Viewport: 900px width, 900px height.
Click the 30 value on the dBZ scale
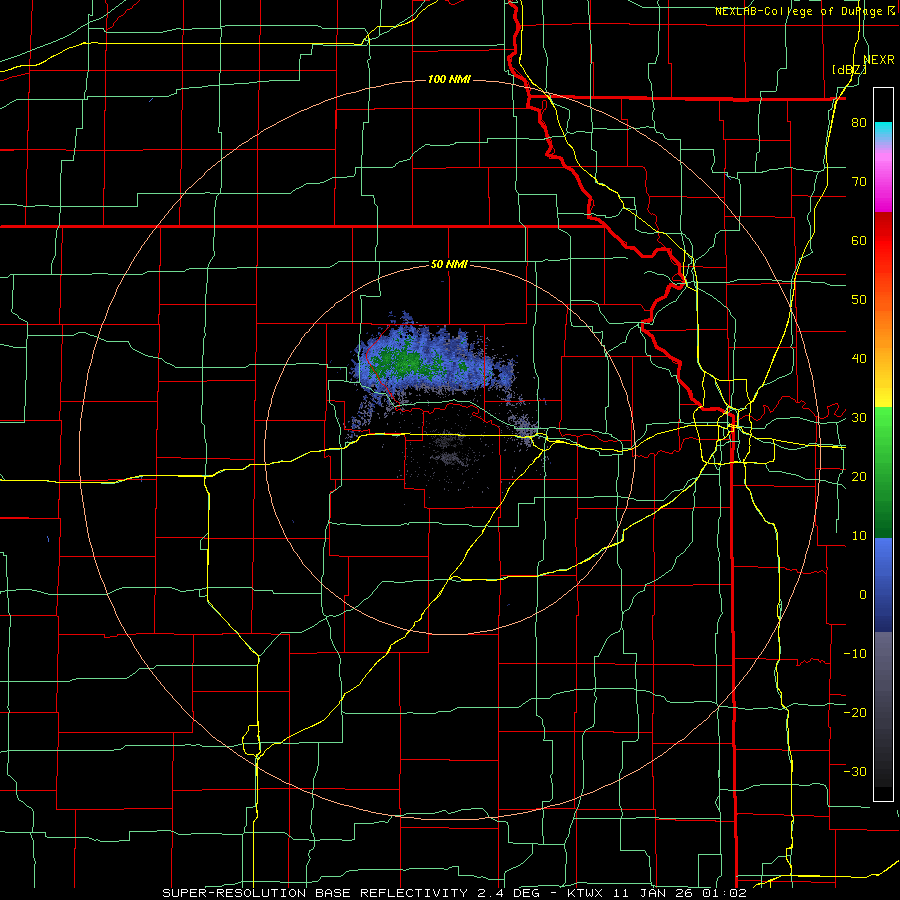859,417
